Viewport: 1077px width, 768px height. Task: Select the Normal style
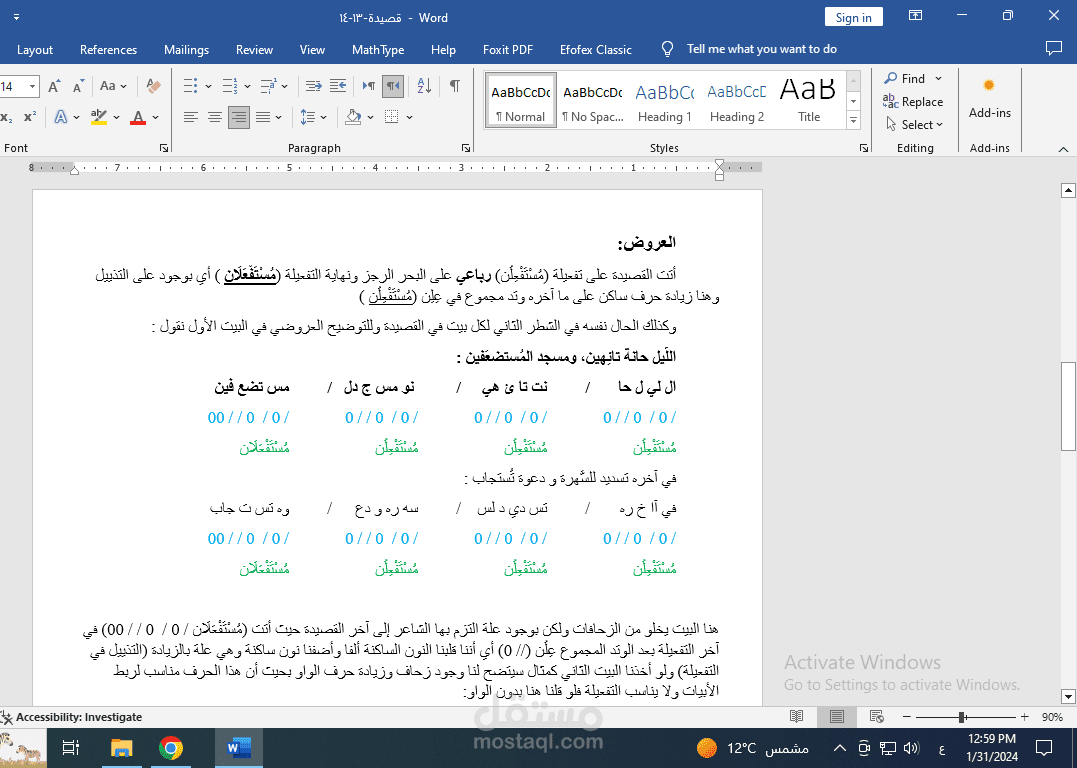coord(521,100)
